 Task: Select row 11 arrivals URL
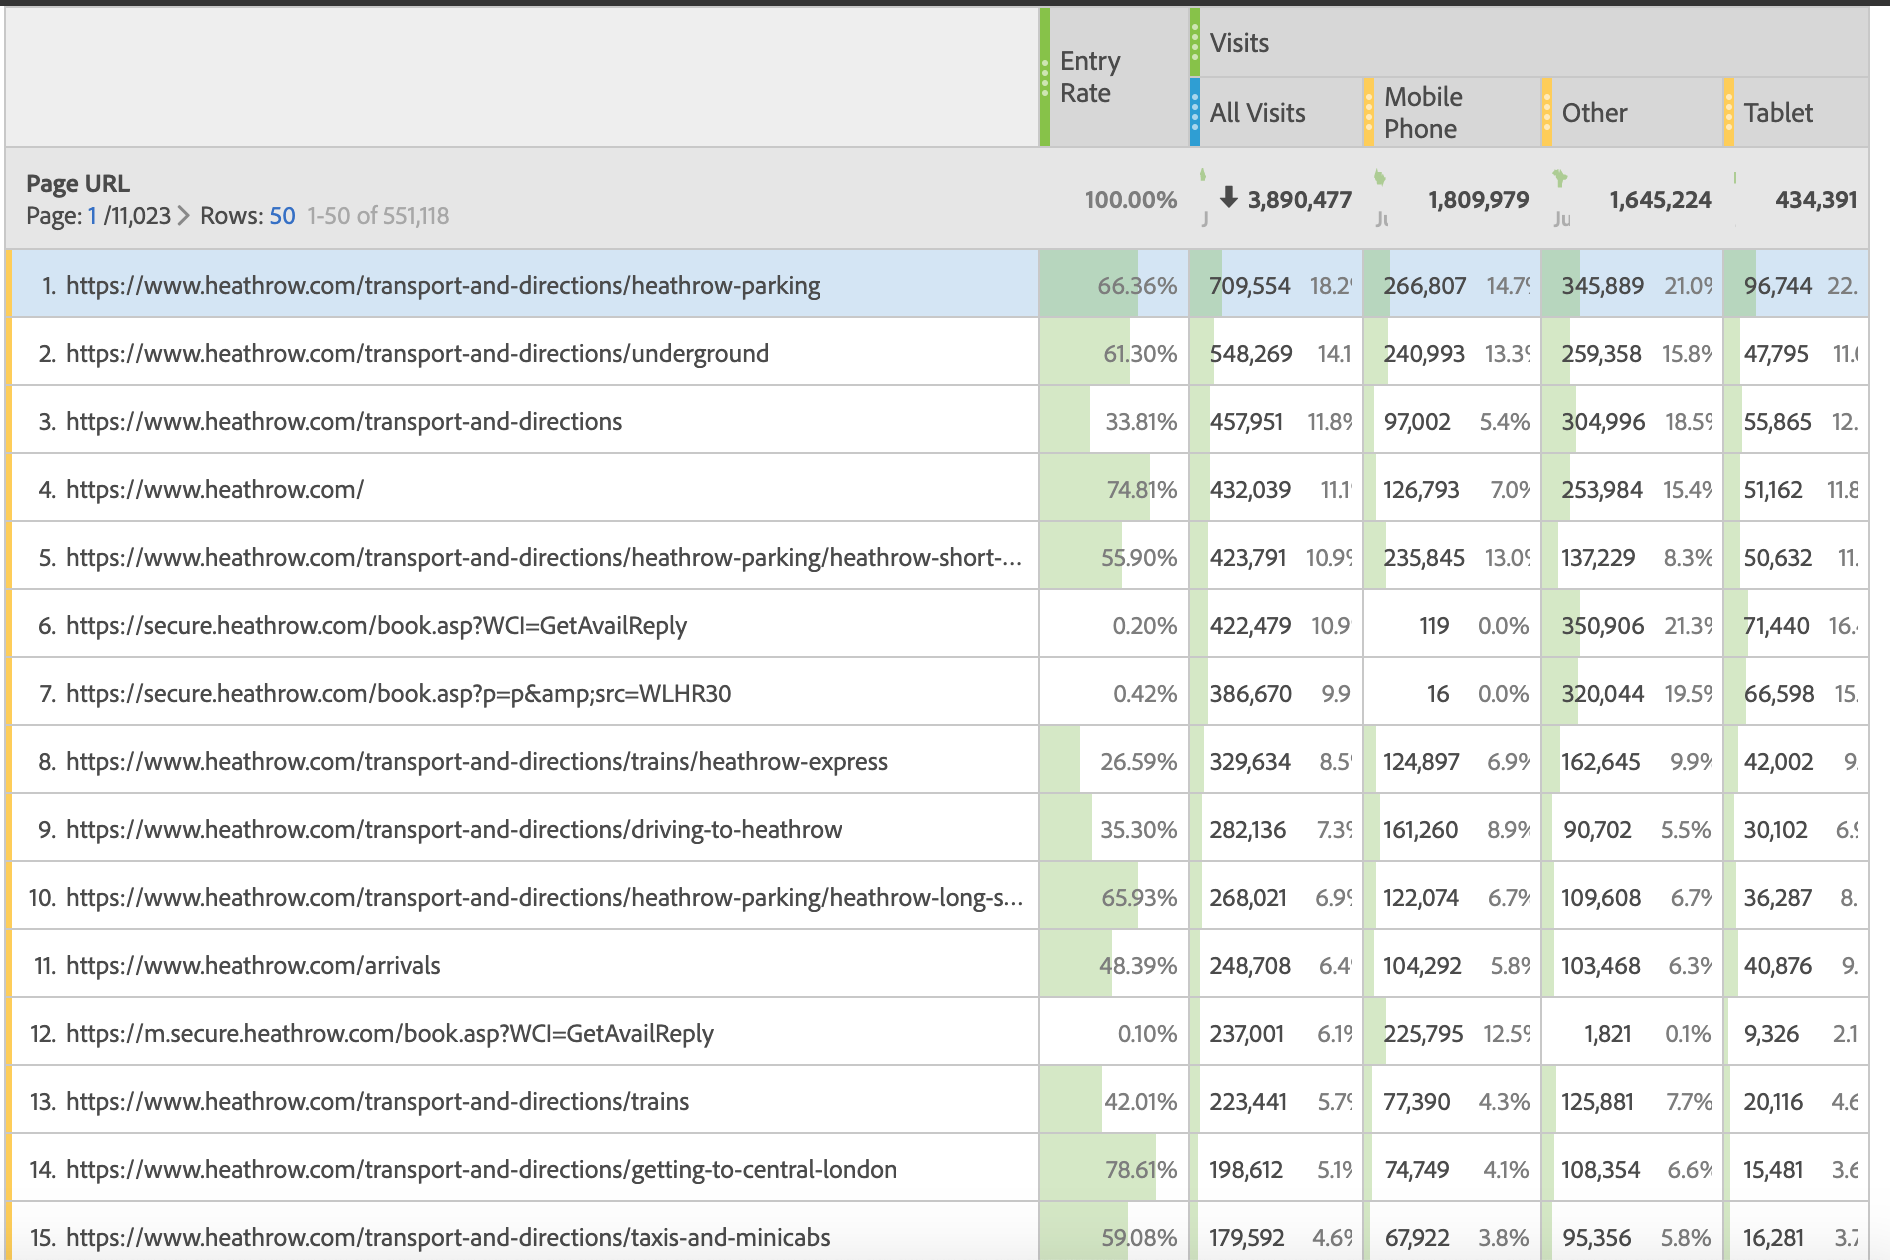pyautogui.click(x=253, y=966)
